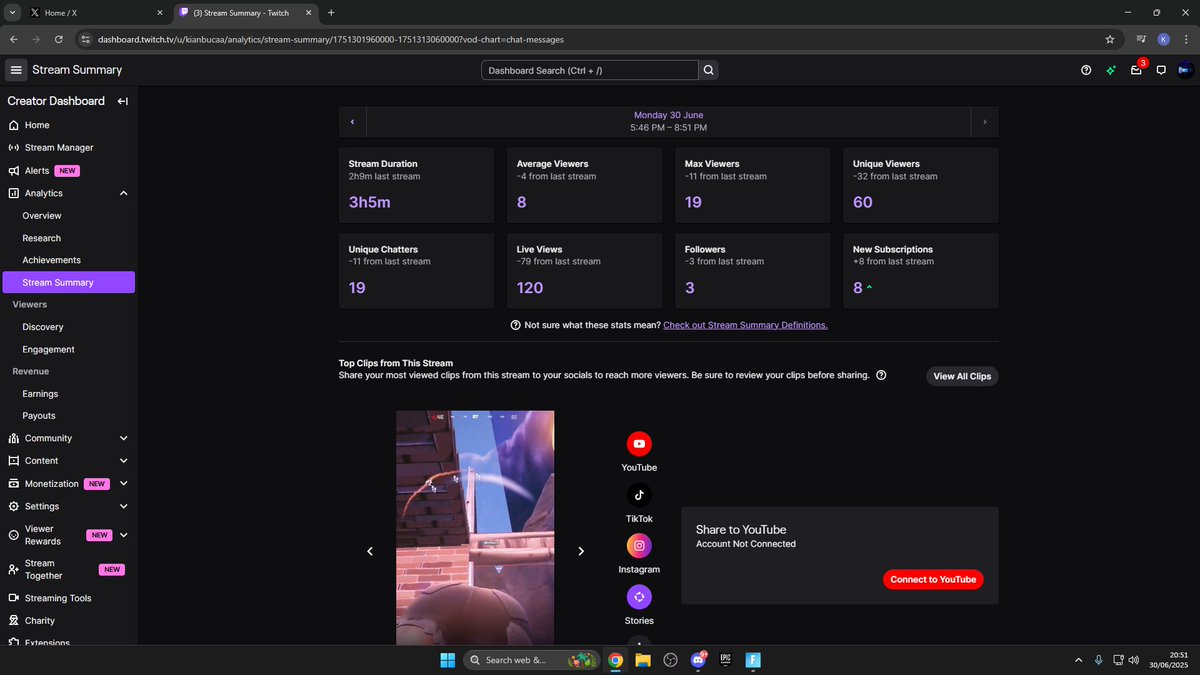
Task: Open Chrome's three-dot menu
Action: [1186, 39]
